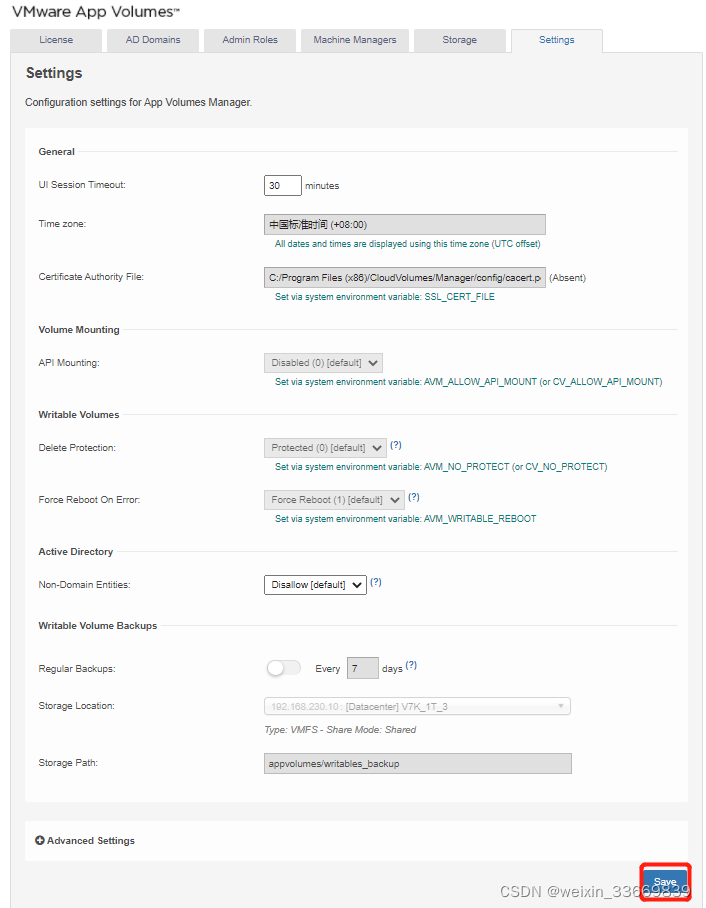706x908 pixels.
Task: Open the API Mounting dropdown
Action: (x=323, y=363)
